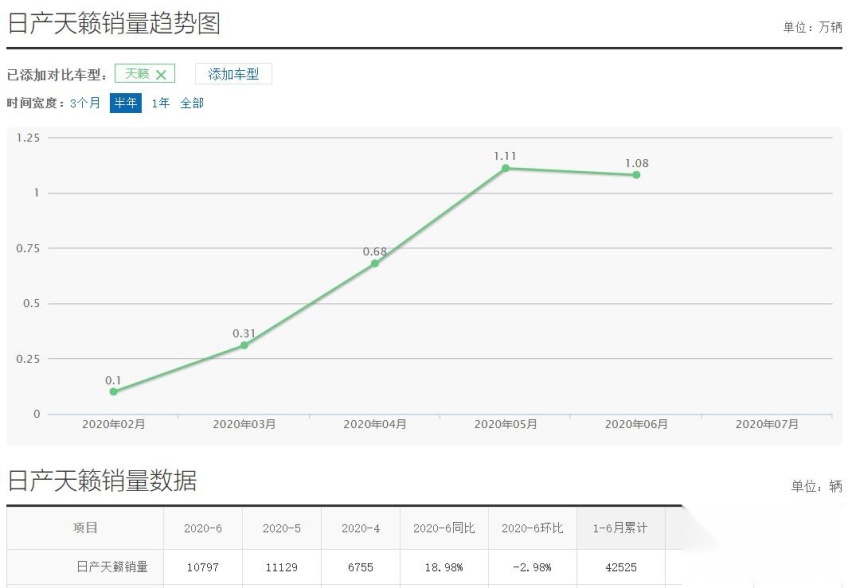852x588 pixels.
Task: Click the 42525 cumulative total cell
Action: [621, 567]
